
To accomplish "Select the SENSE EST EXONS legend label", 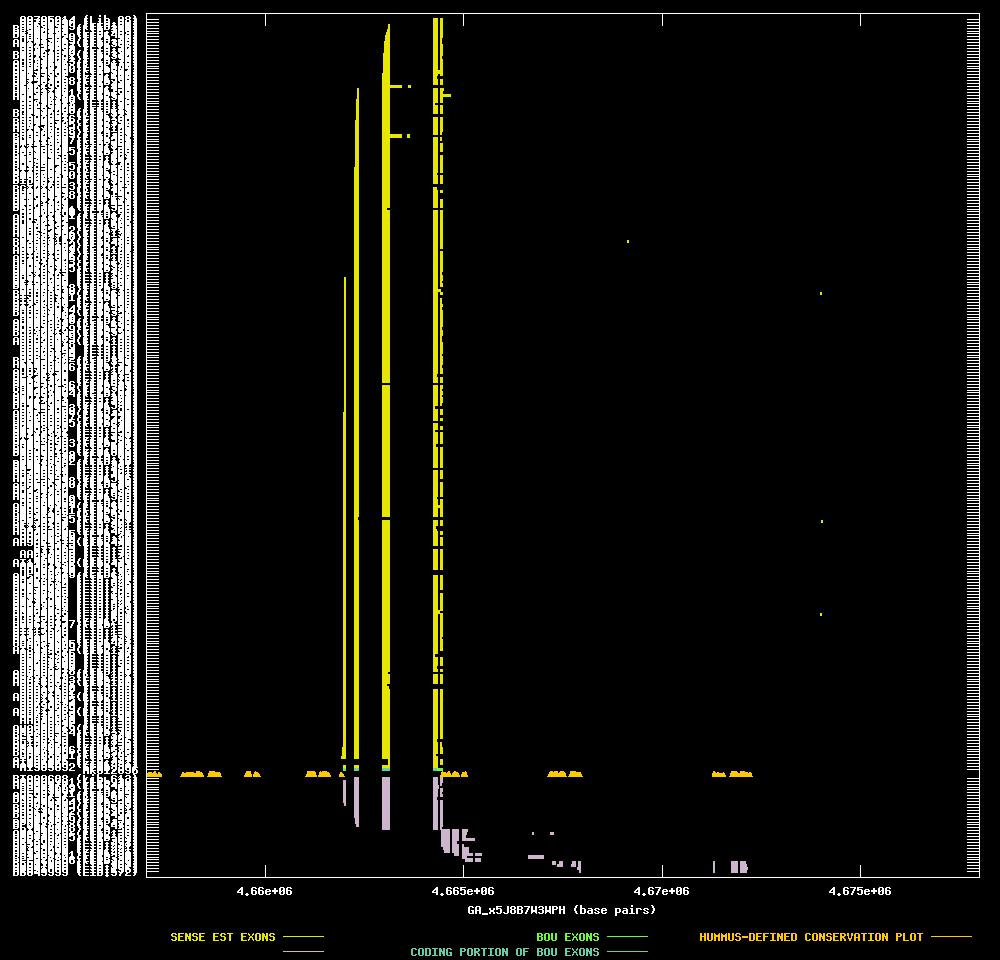I will coord(223,937).
